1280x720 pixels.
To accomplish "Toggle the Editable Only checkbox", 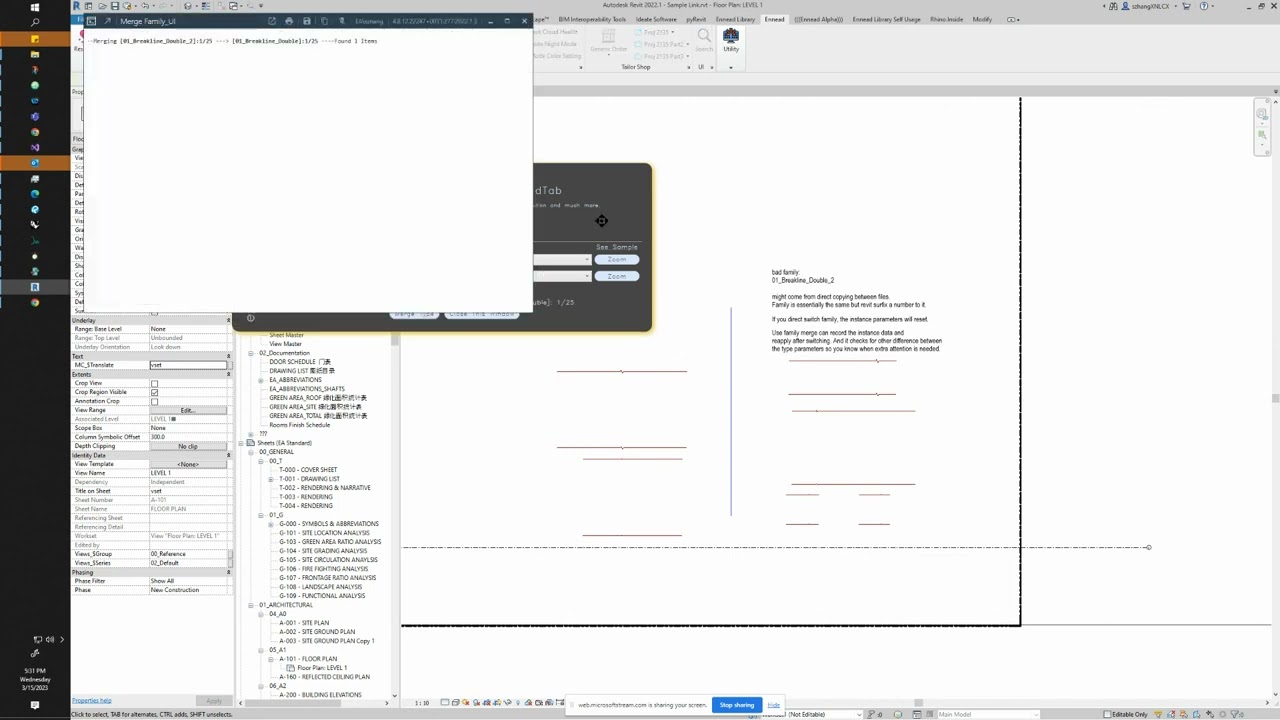I will pyautogui.click(x=1108, y=714).
